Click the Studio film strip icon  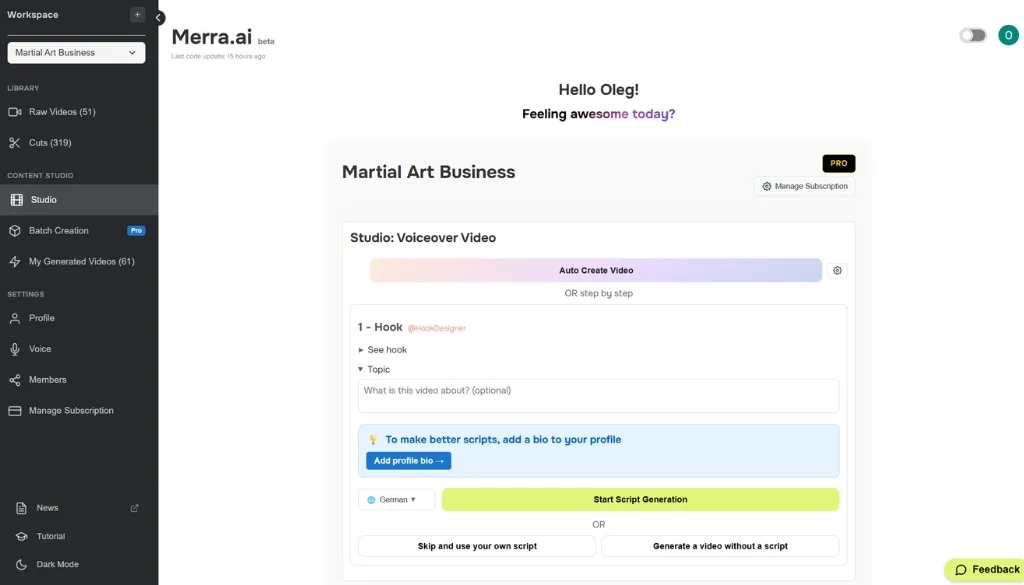pos(16,199)
